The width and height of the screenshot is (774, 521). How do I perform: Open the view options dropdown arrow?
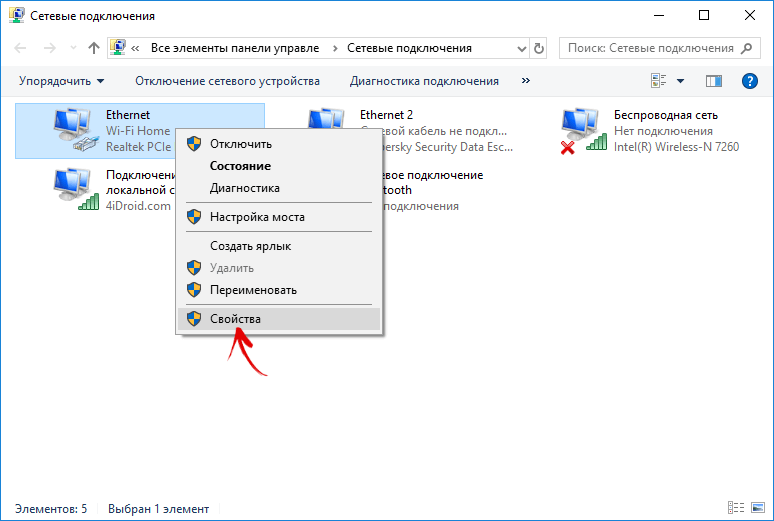[x=680, y=81]
